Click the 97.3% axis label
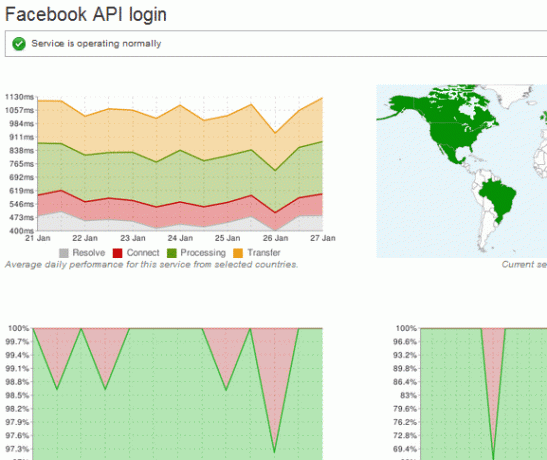The height and width of the screenshot is (460, 547). [x=17, y=449]
